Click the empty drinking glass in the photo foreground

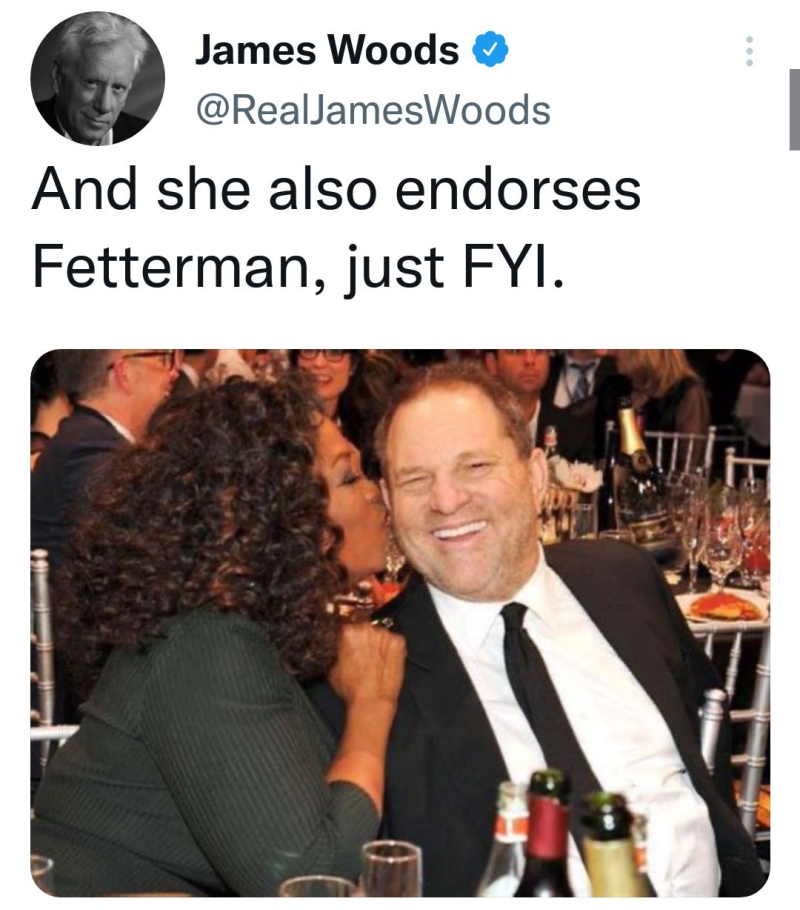pyautogui.click(x=392, y=869)
